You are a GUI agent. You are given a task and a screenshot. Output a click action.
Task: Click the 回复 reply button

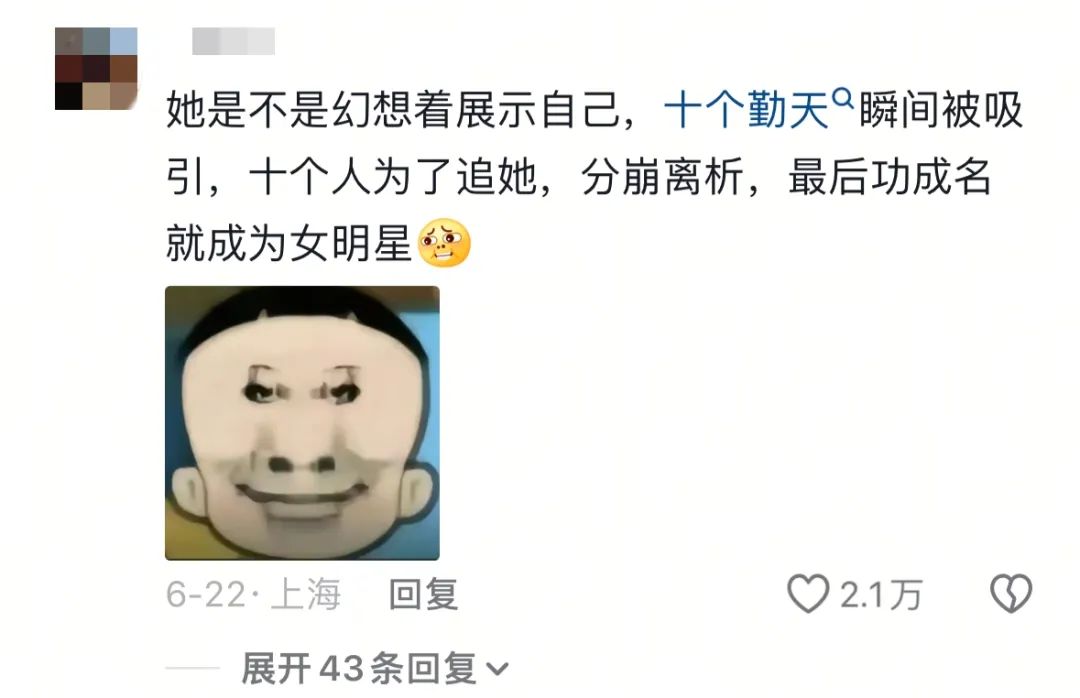(x=423, y=594)
